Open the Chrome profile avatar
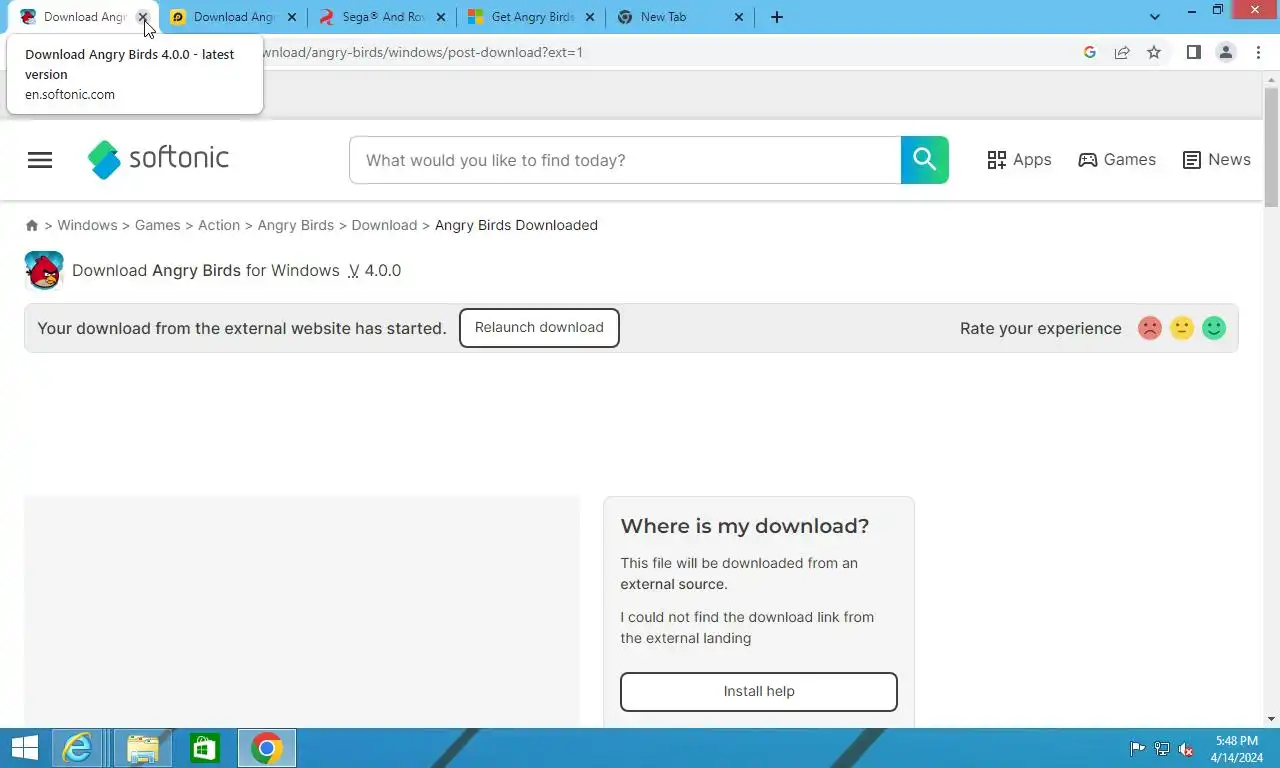The height and width of the screenshot is (768, 1280). (x=1226, y=52)
